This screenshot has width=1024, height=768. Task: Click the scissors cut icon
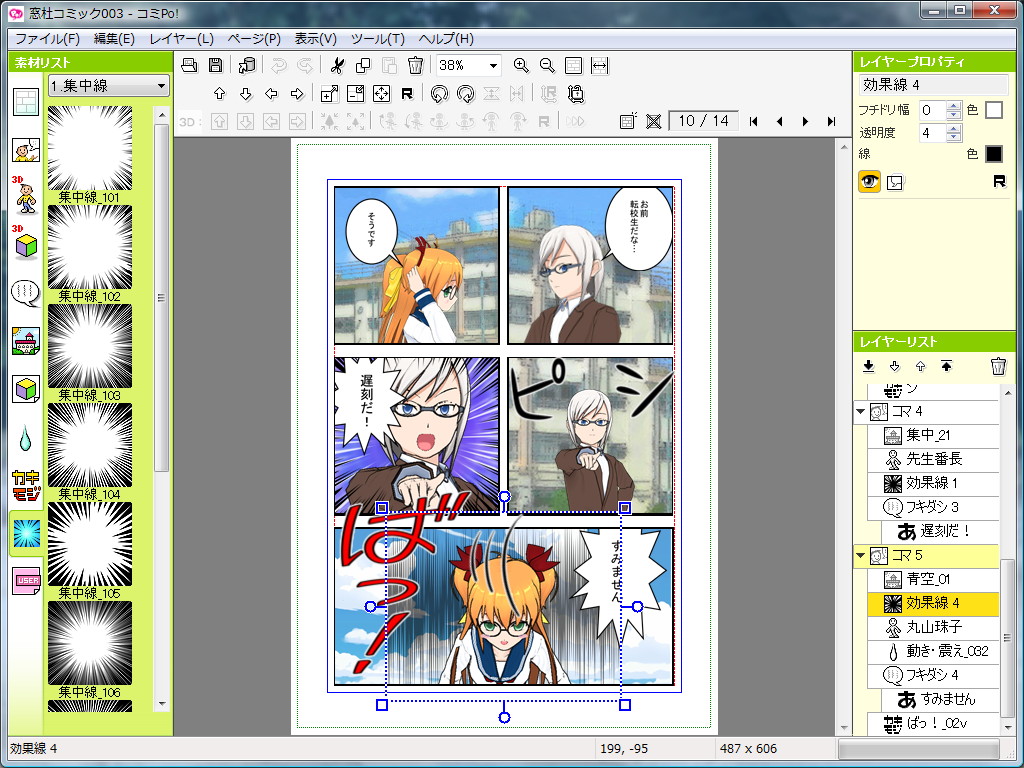337,65
